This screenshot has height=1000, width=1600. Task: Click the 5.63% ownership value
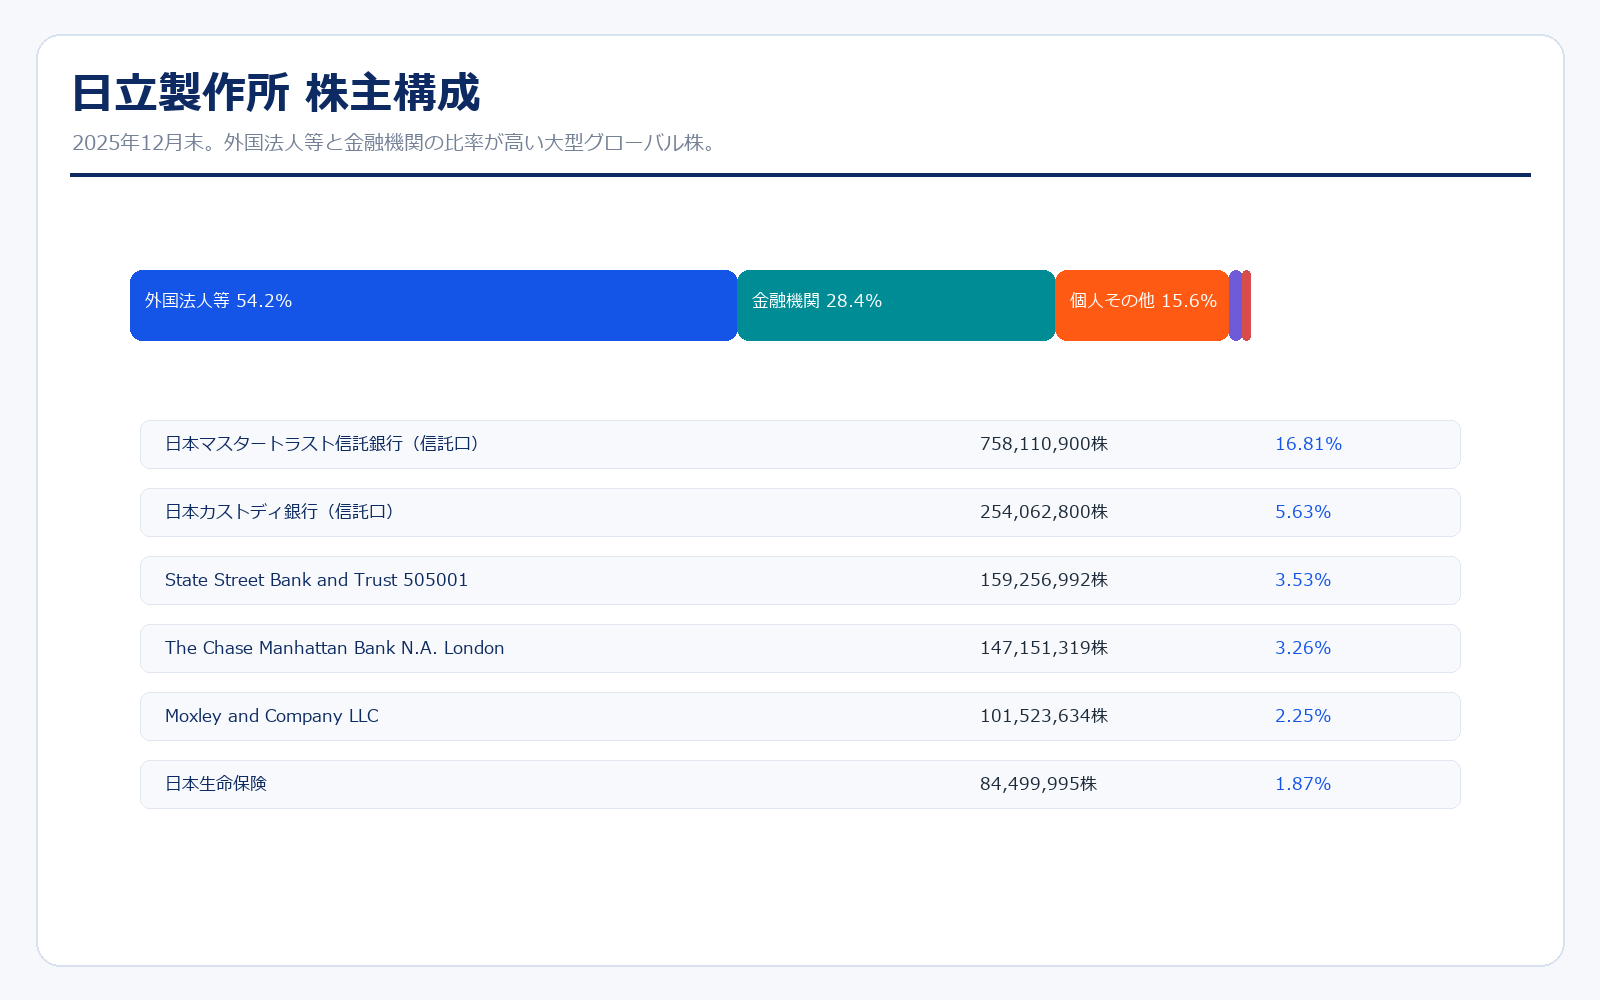click(1303, 512)
